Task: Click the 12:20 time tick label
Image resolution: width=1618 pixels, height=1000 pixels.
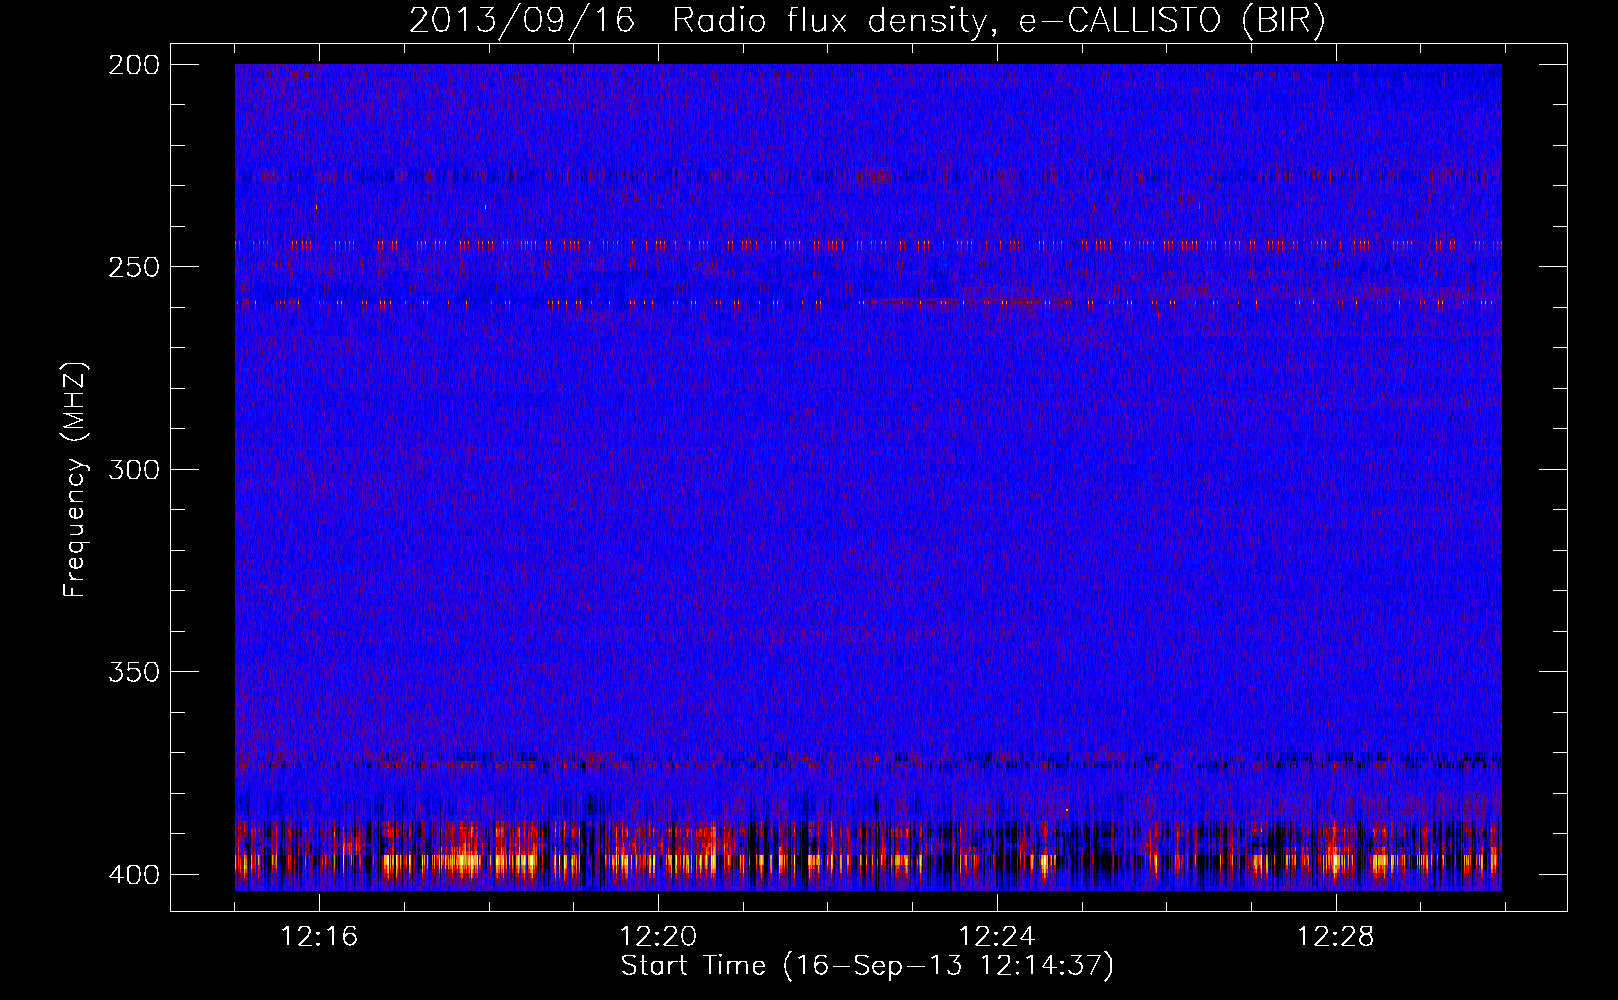Action: click(x=658, y=937)
